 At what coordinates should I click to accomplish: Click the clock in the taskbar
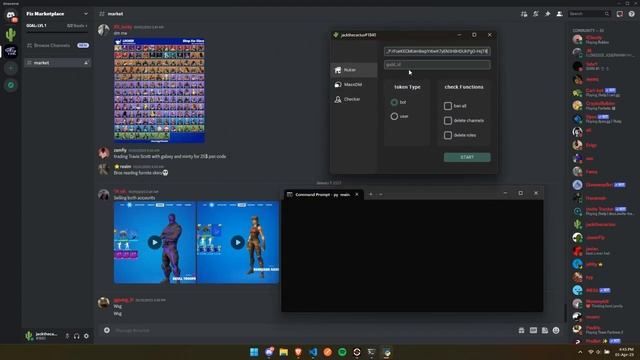point(625,352)
